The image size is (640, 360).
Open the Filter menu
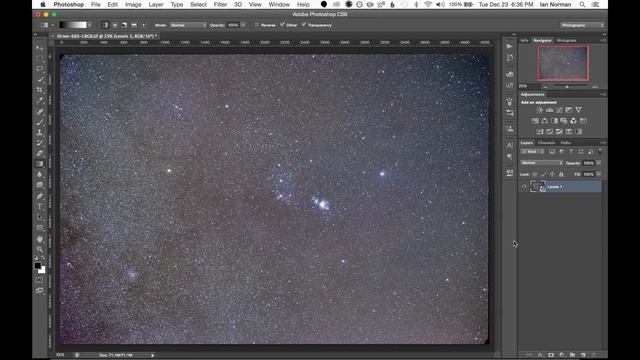(220, 4)
